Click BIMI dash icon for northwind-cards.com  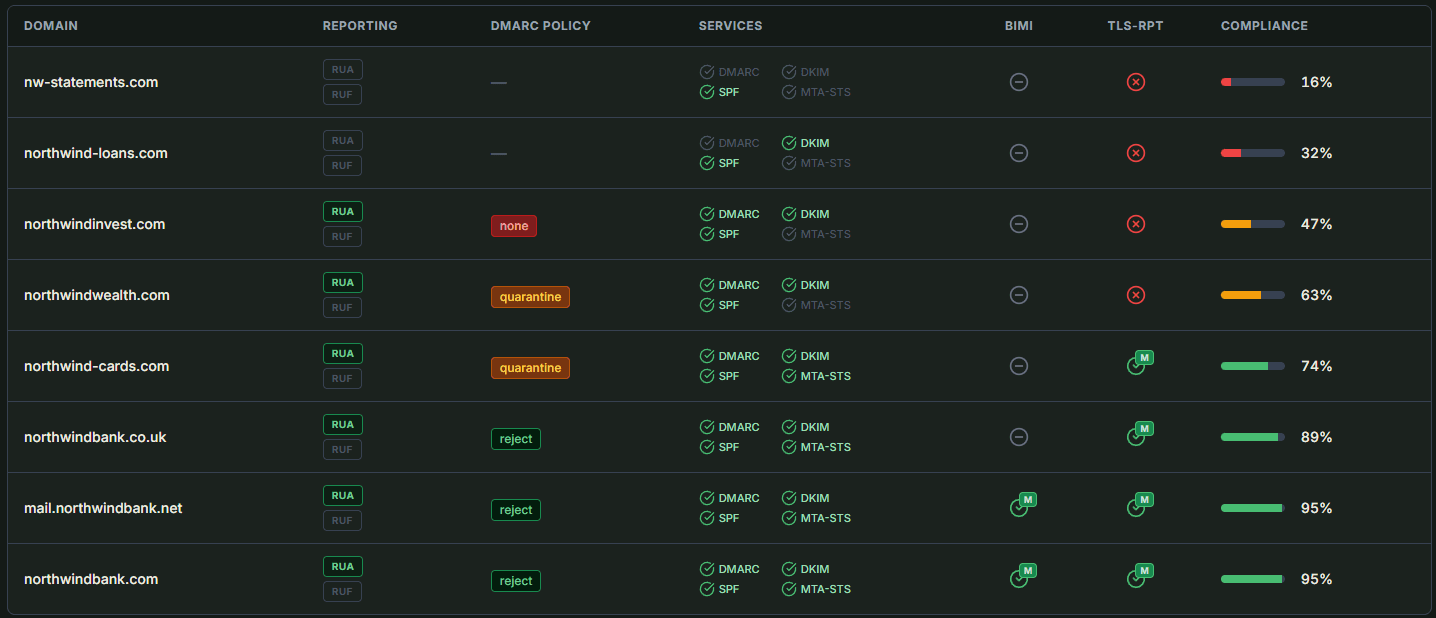(1019, 366)
